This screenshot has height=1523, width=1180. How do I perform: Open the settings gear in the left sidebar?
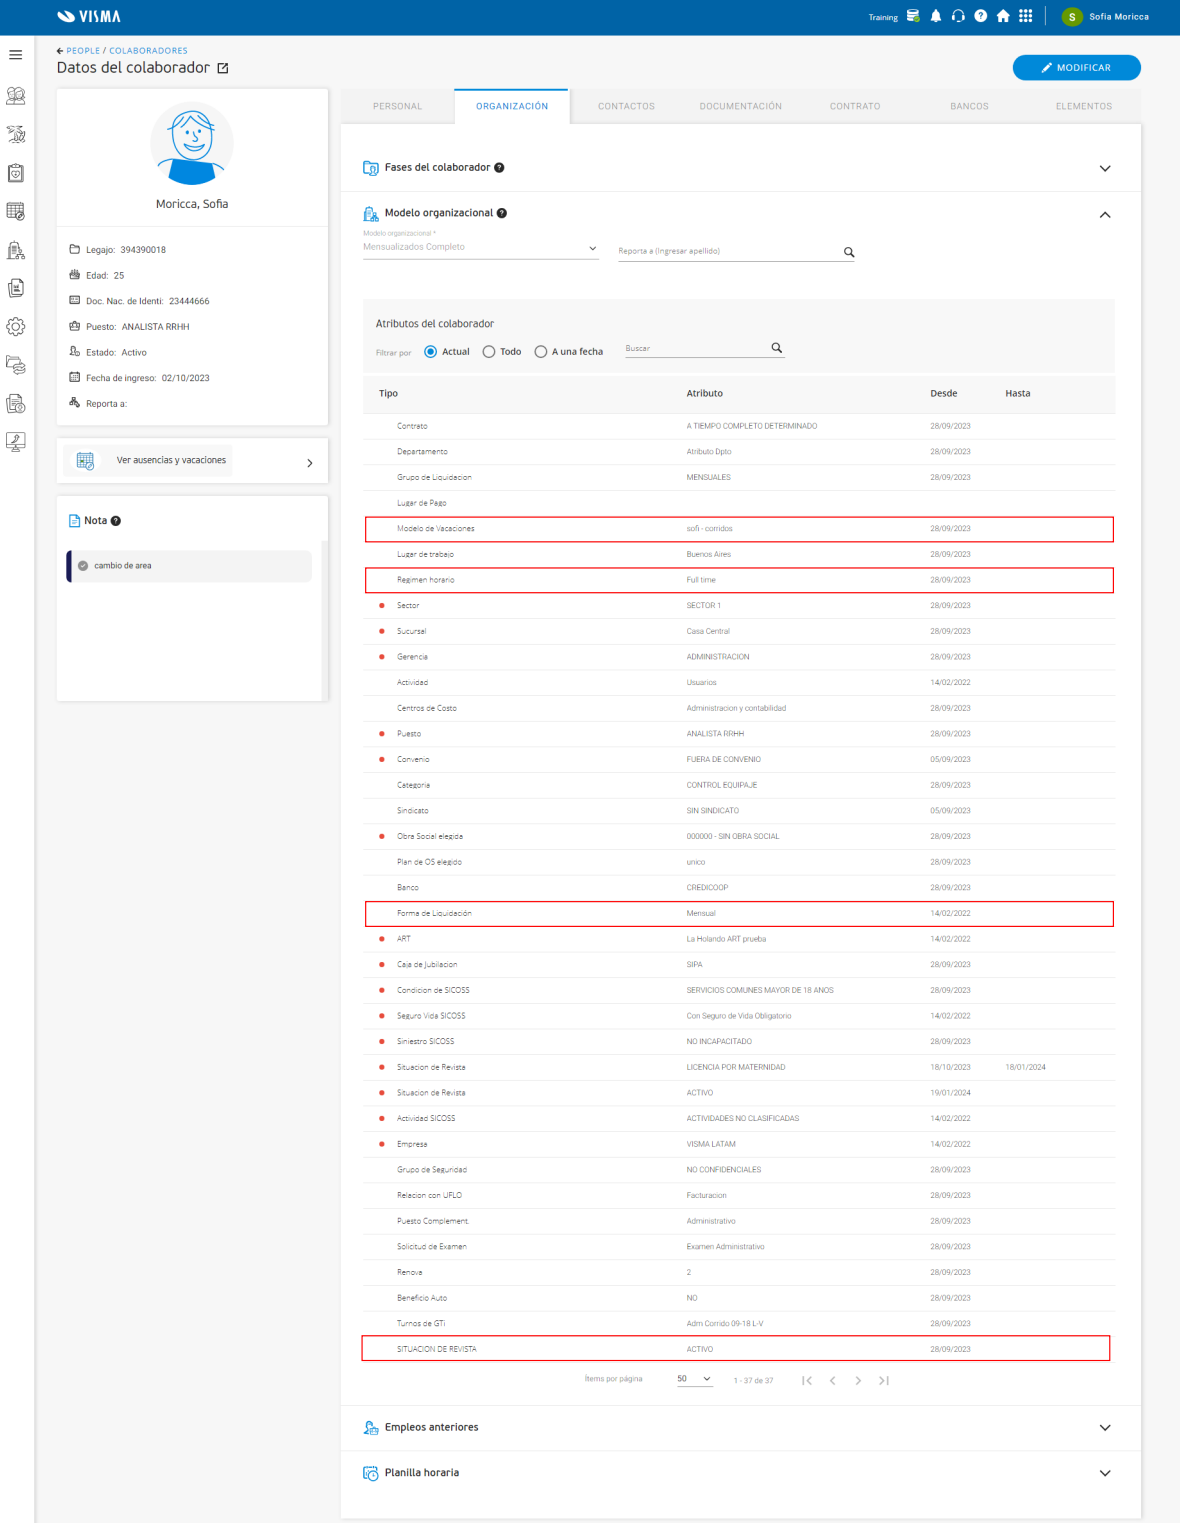(15, 326)
